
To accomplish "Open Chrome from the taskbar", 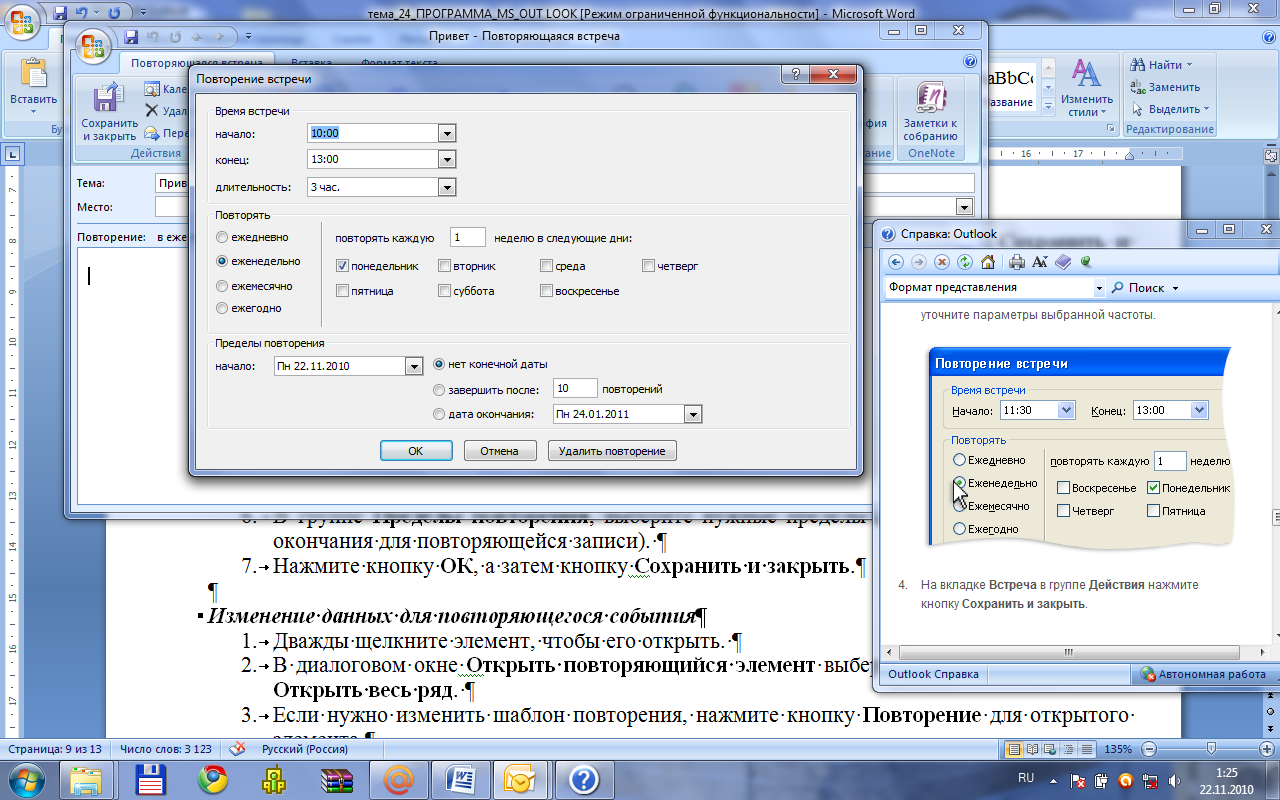I will click(x=213, y=778).
